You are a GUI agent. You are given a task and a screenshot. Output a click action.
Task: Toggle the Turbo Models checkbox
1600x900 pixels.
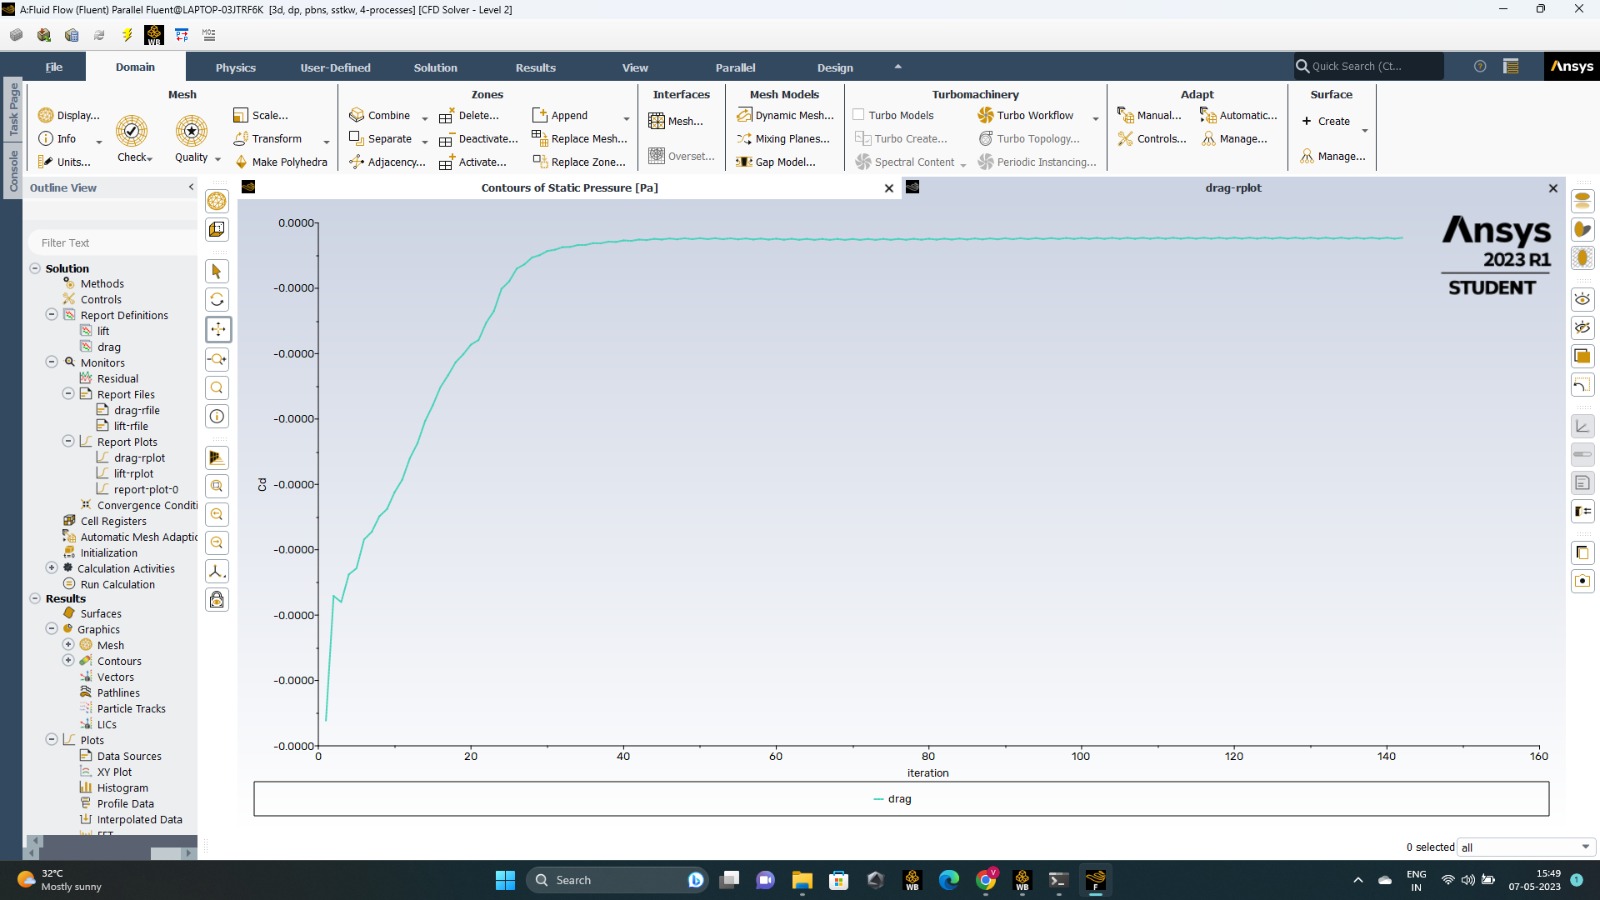pos(858,114)
